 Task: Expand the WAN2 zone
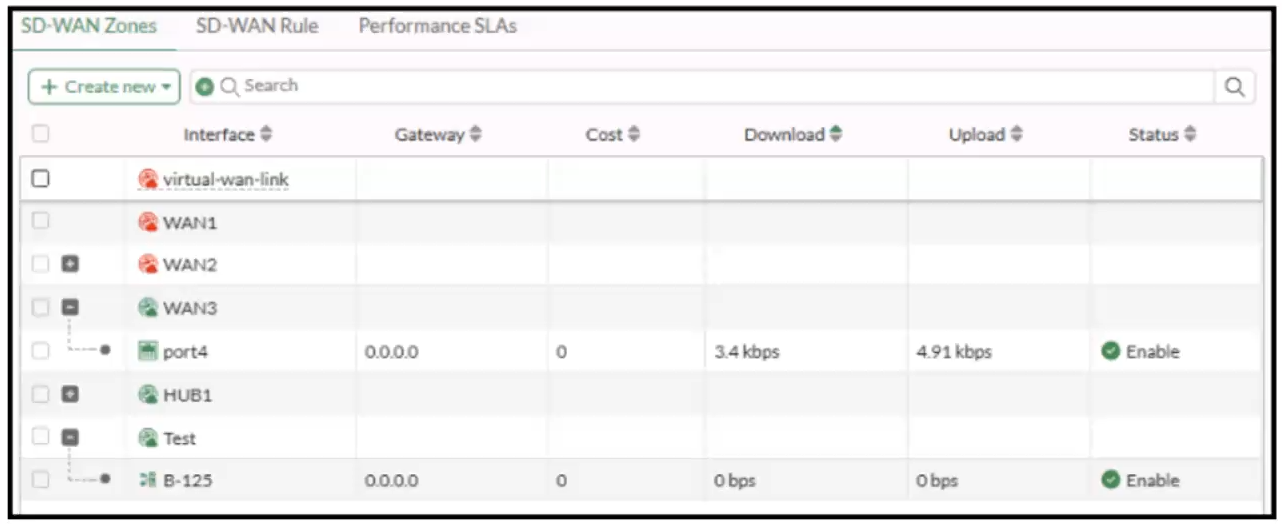tap(70, 265)
